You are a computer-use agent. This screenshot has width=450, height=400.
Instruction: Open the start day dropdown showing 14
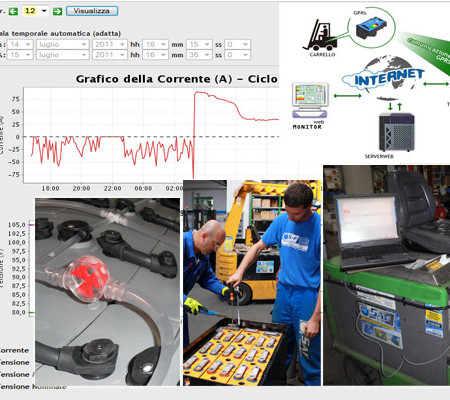tap(20, 44)
